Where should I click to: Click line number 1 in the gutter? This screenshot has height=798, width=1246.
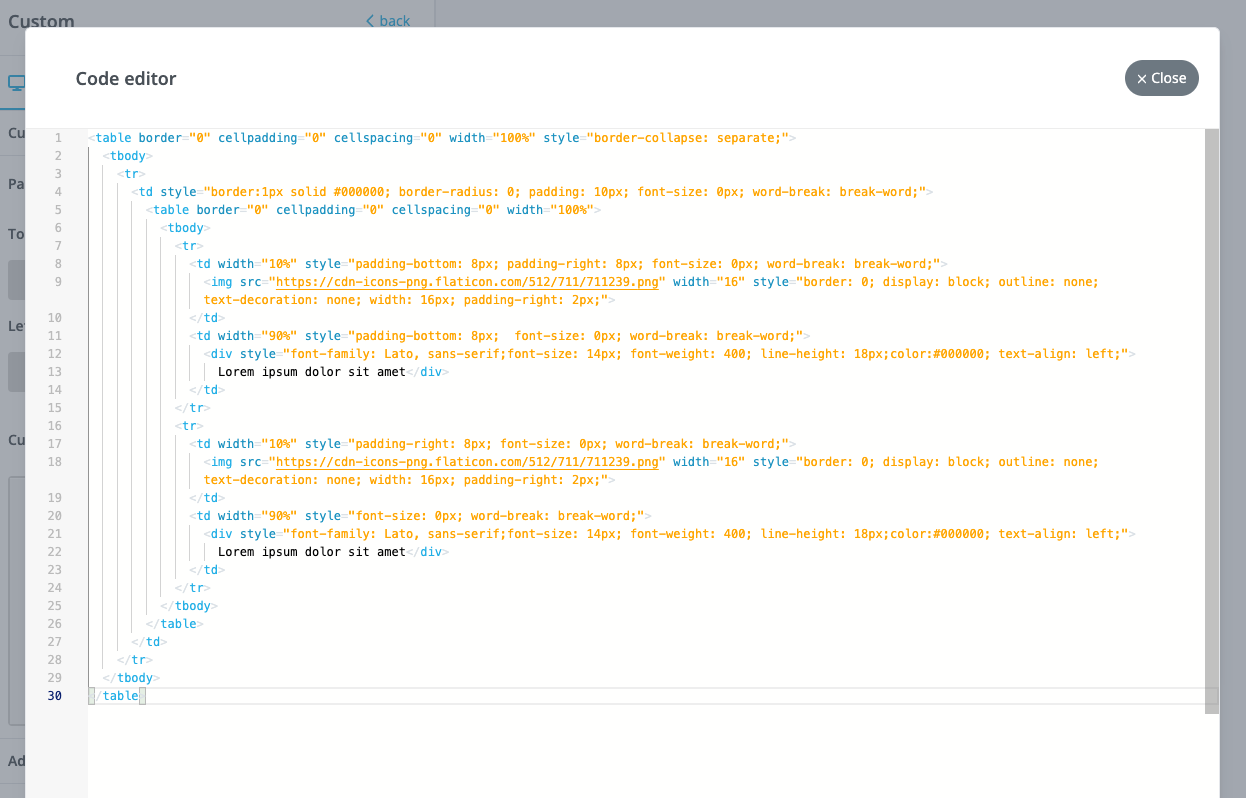tap(57, 137)
